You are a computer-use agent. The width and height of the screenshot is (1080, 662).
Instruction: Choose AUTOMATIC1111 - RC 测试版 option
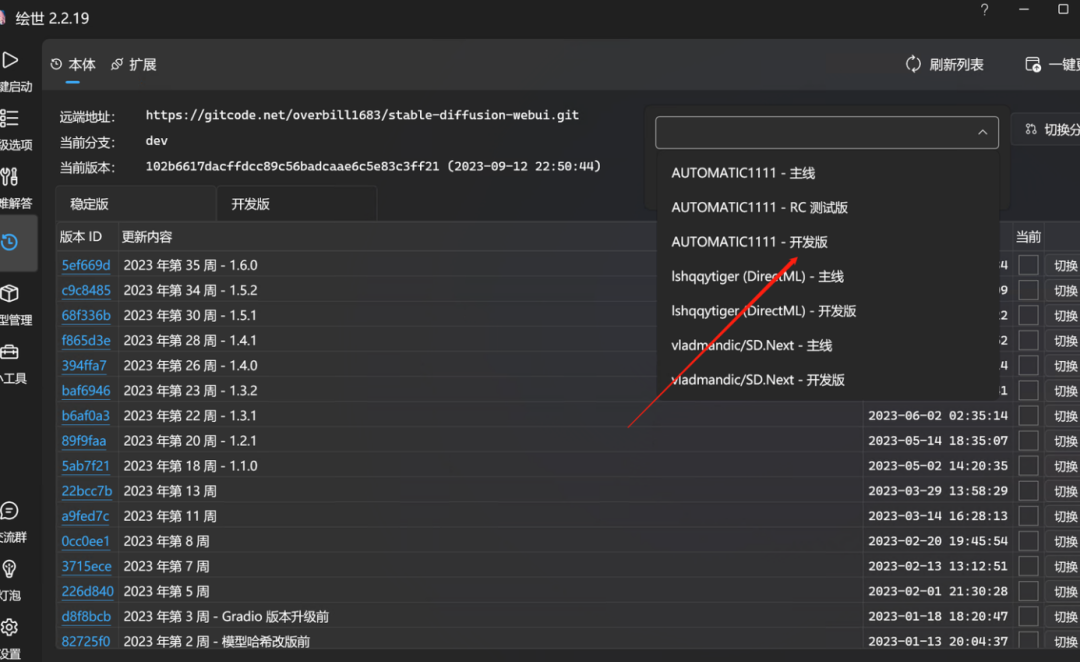point(827,207)
